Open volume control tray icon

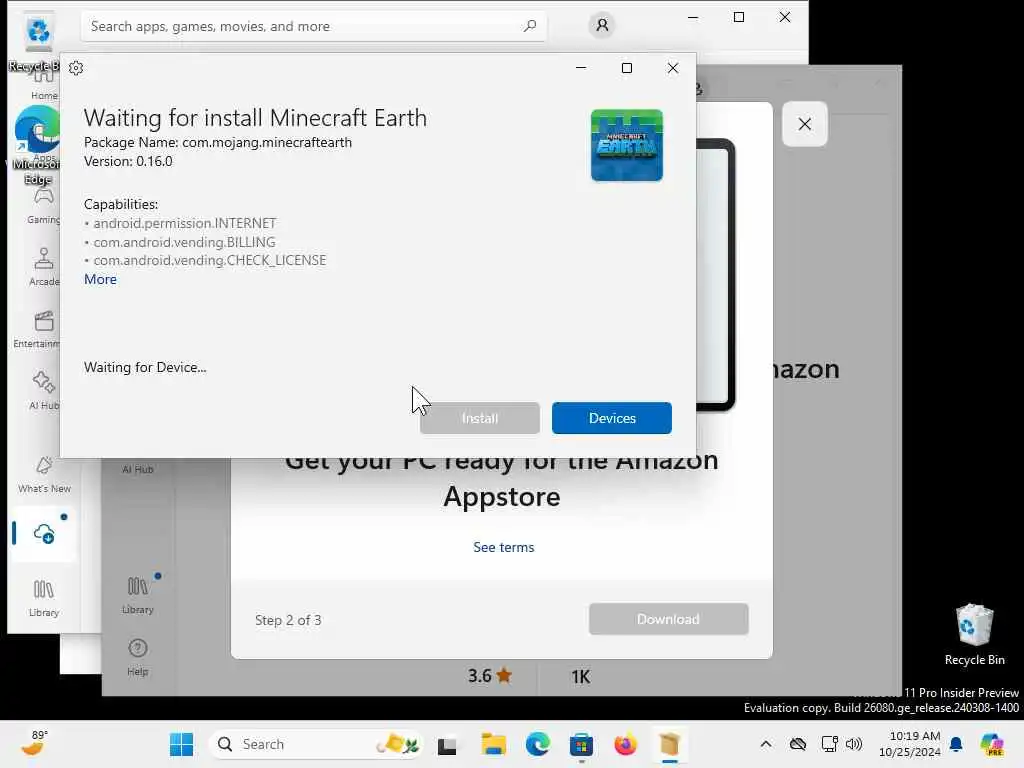click(854, 744)
